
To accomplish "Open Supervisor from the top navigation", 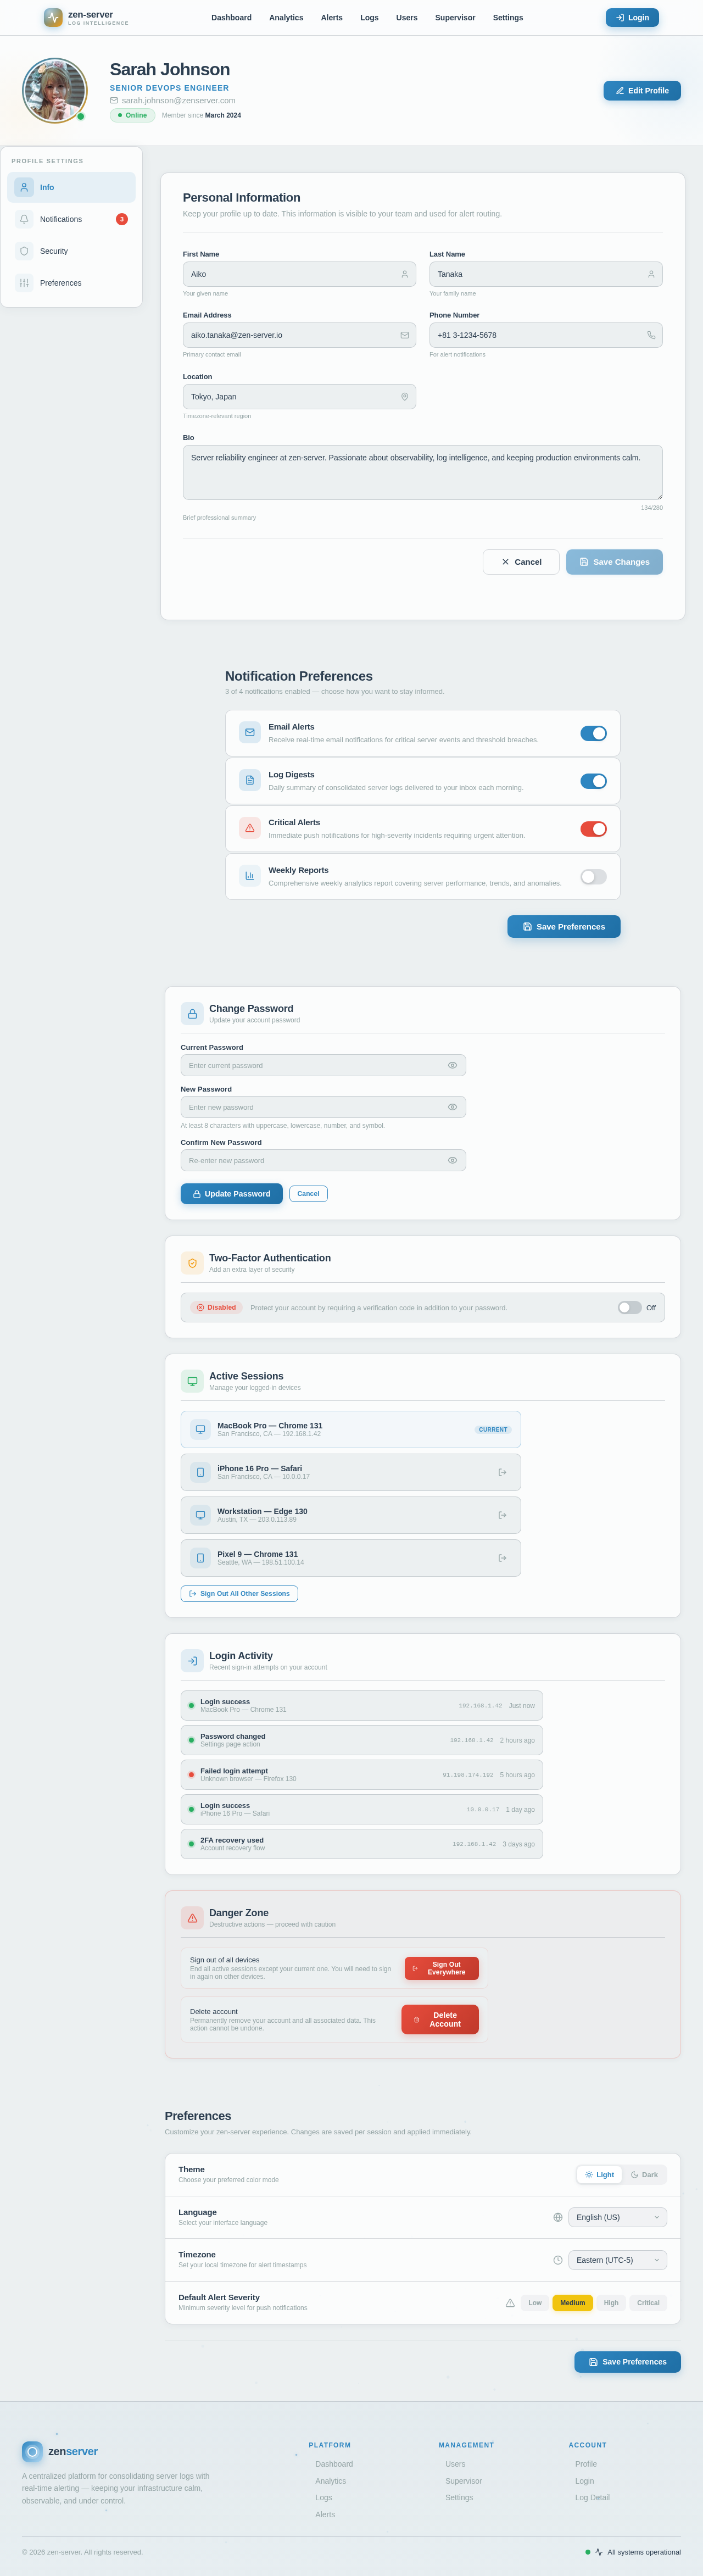I will [x=455, y=18].
